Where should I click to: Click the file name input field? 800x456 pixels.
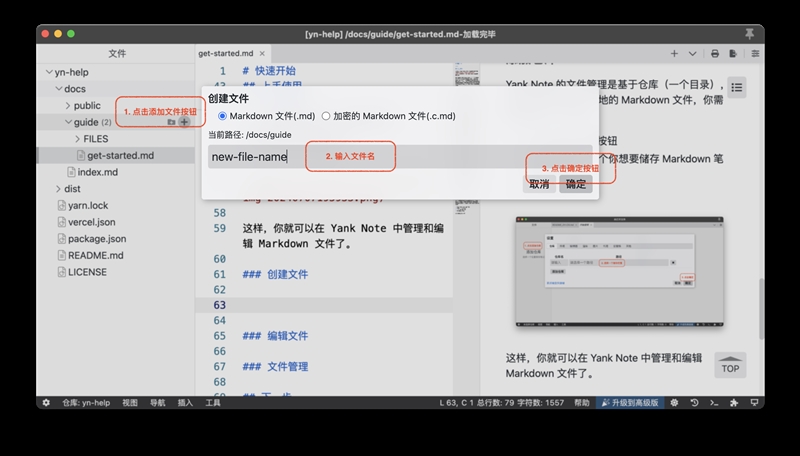click(x=401, y=157)
